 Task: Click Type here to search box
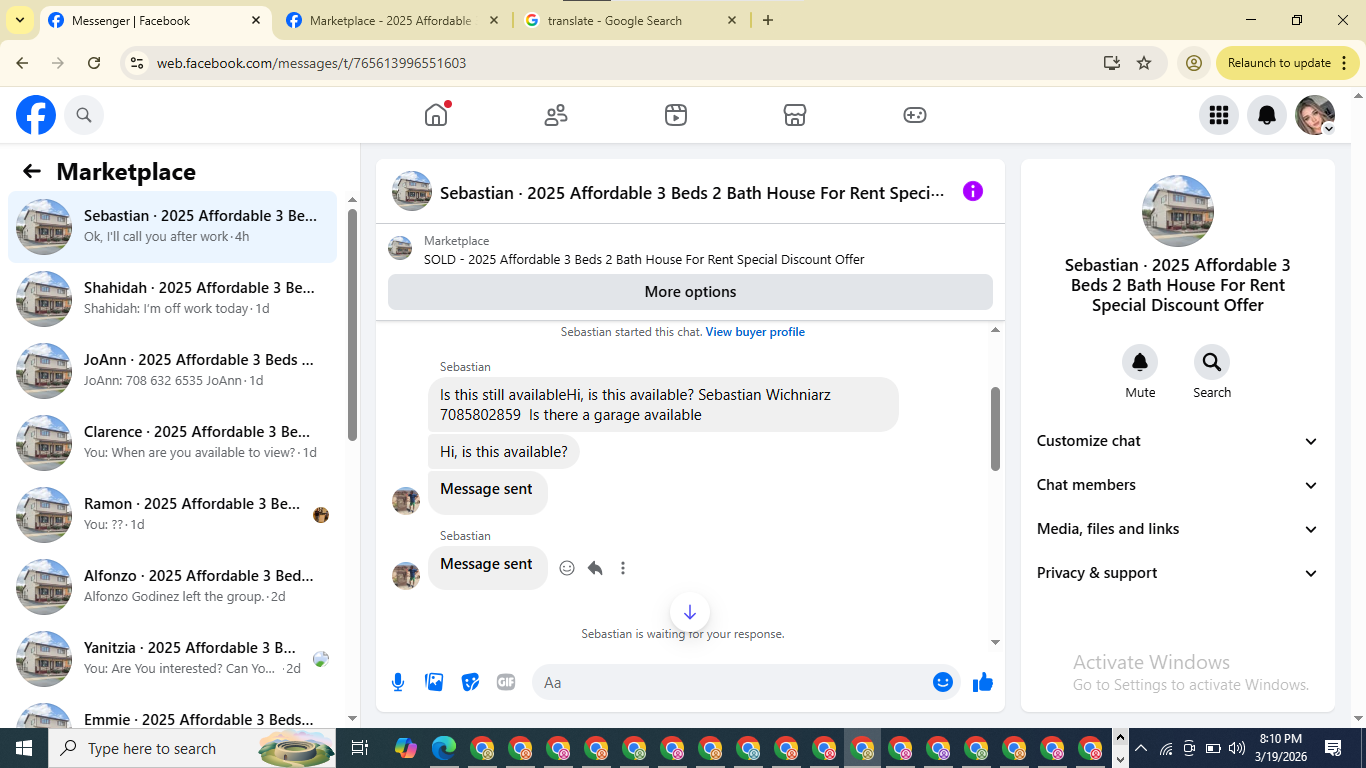(194, 748)
